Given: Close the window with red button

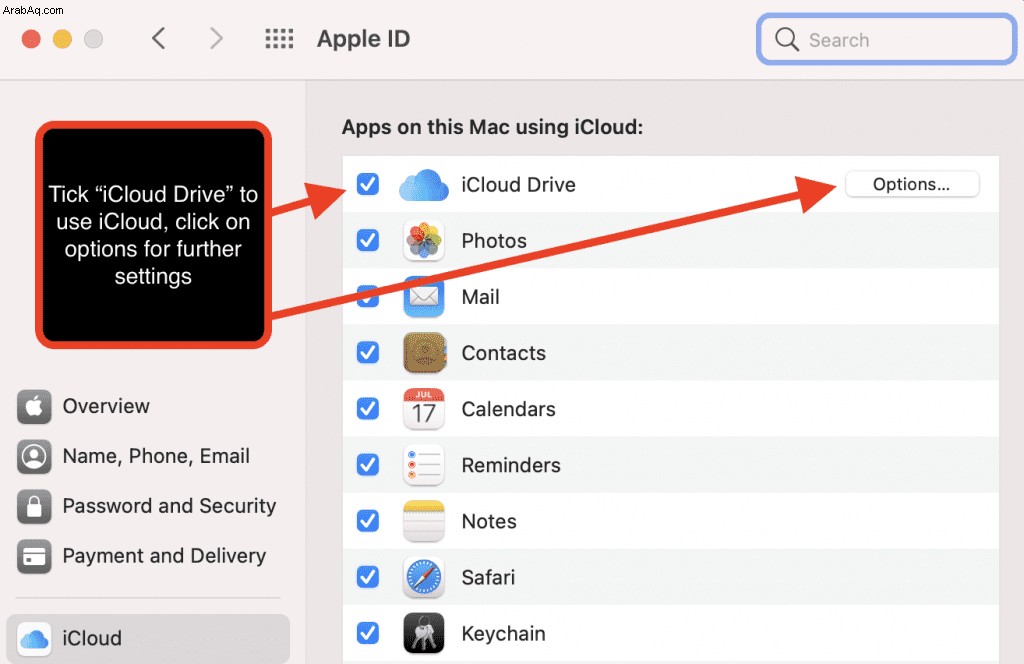Looking at the screenshot, I should click(x=31, y=39).
